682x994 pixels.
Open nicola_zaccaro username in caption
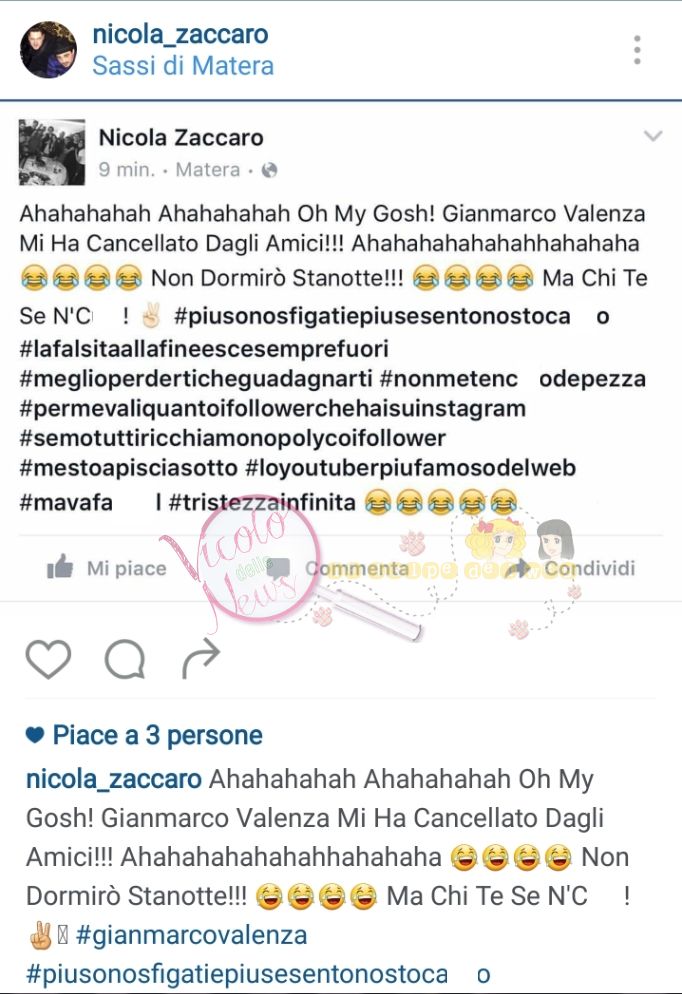114,779
